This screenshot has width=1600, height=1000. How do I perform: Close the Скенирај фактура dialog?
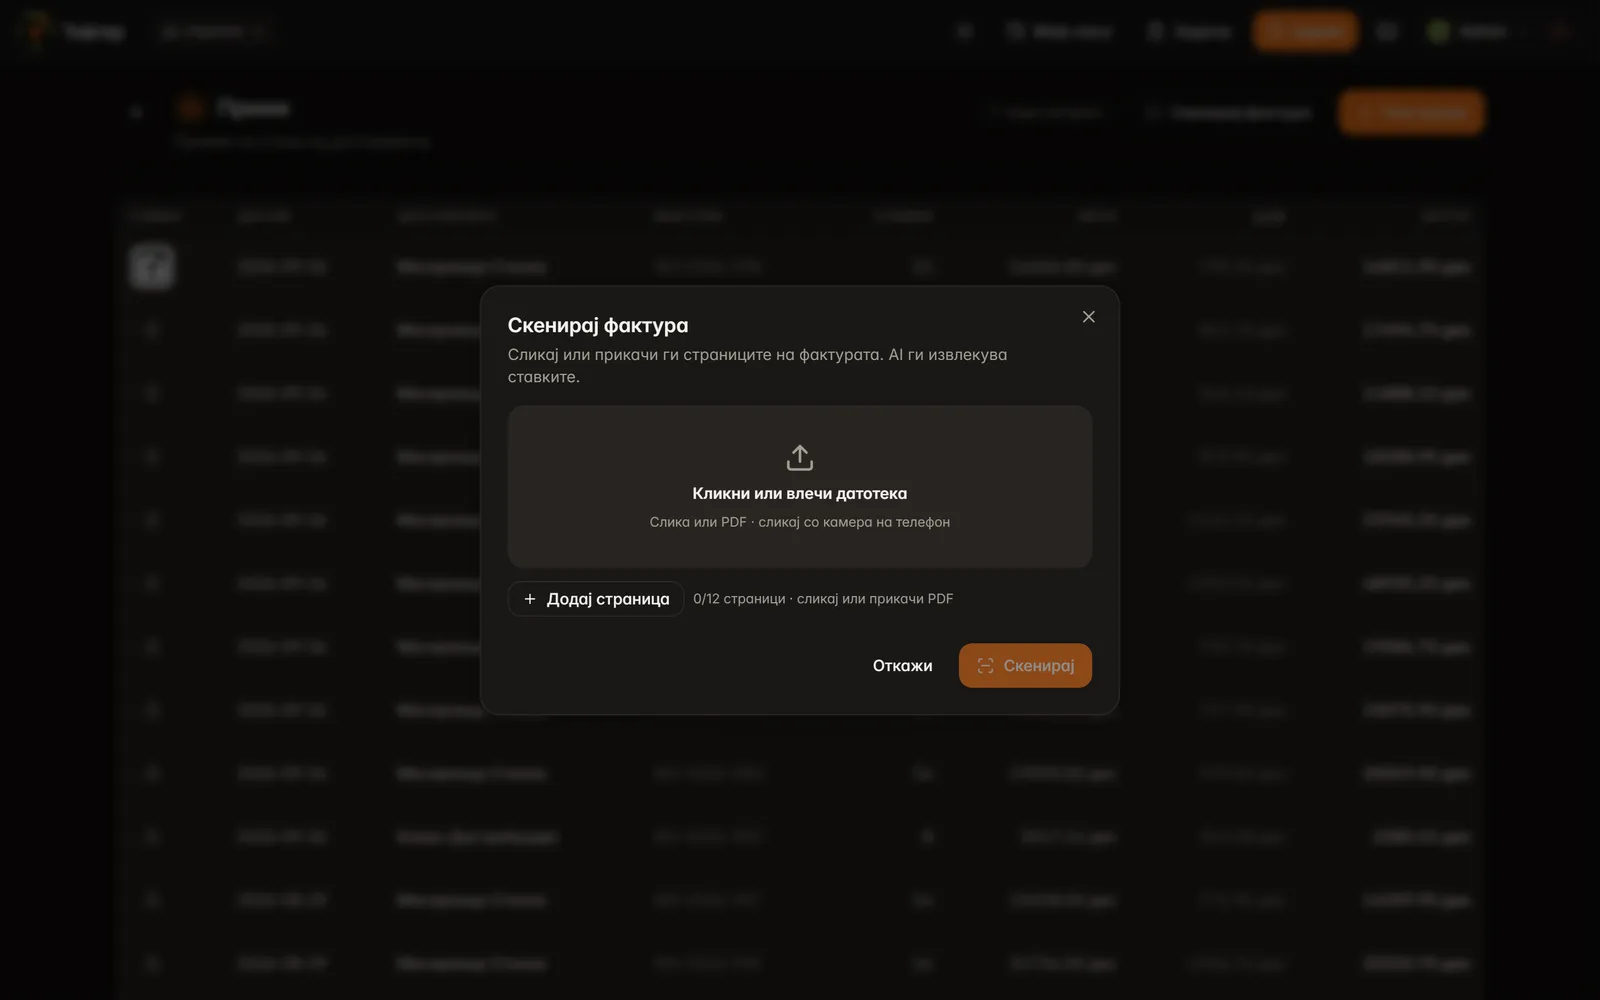pyautogui.click(x=1089, y=317)
